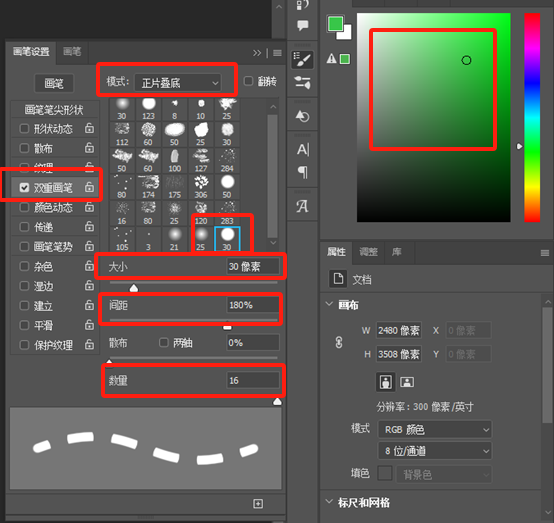Click the create new brush icon
This screenshot has height=523, width=554.
point(258,504)
